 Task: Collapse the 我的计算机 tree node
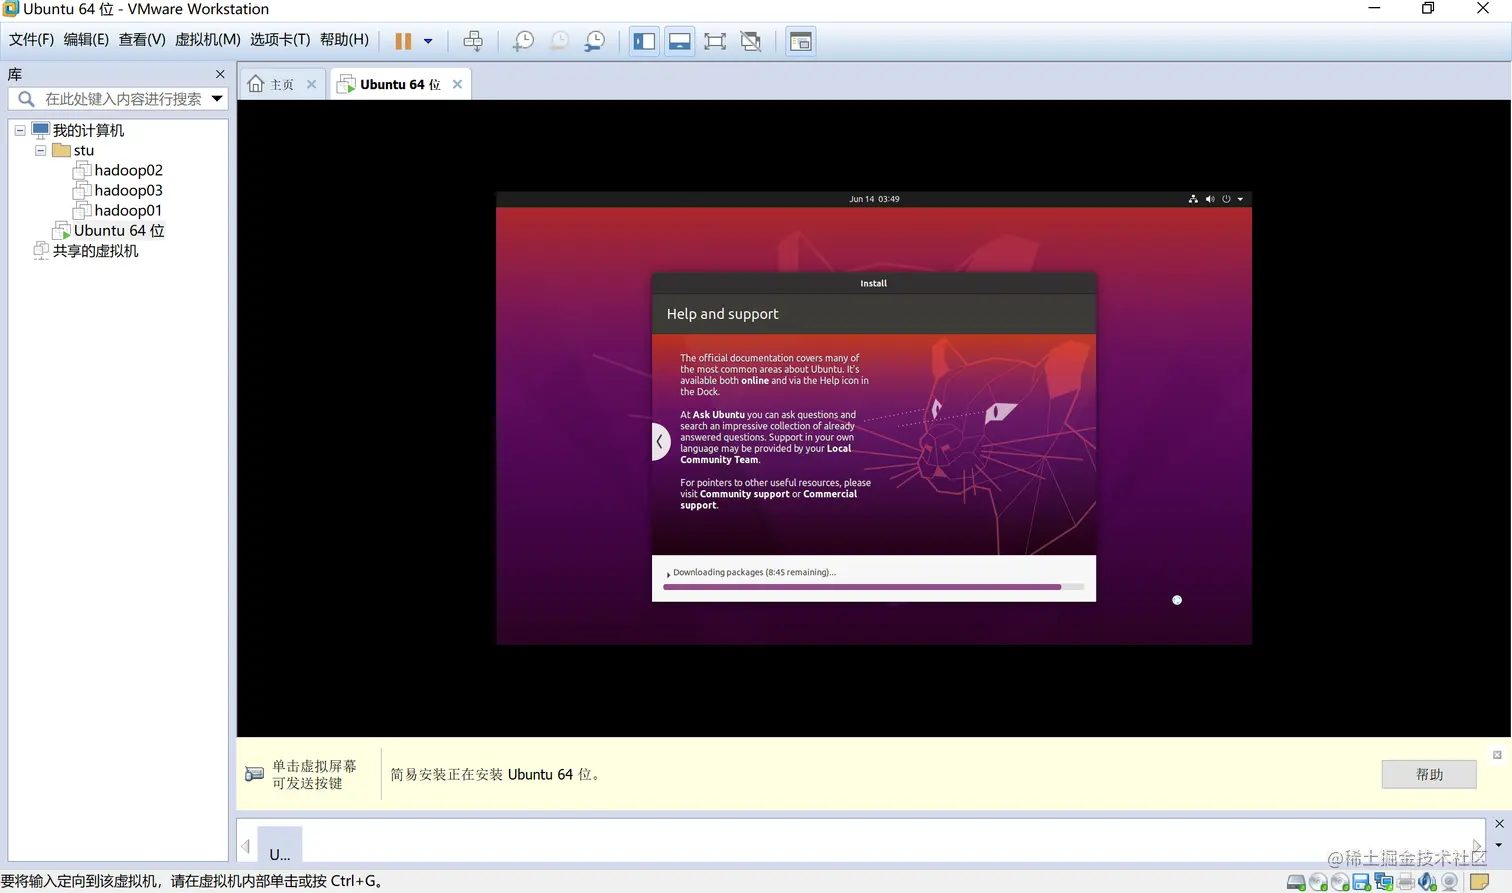(x=20, y=130)
